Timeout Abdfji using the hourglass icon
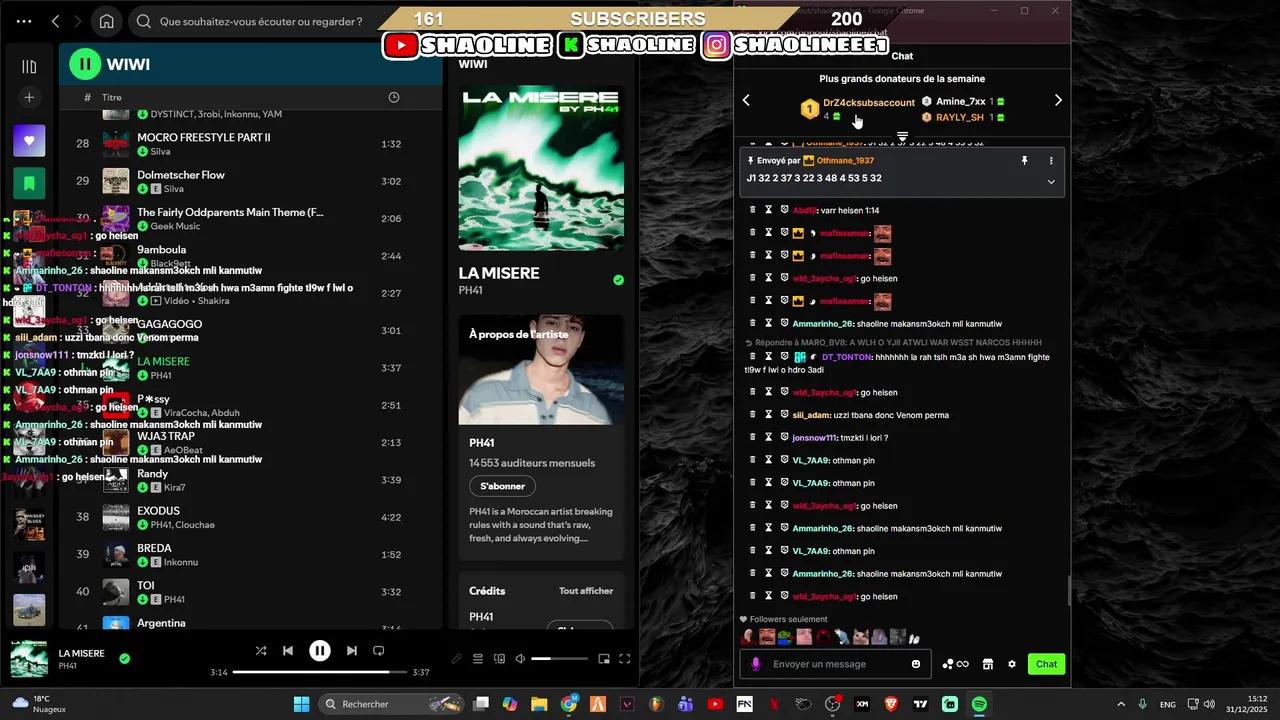The image size is (1280, 720). click(769, 210)
